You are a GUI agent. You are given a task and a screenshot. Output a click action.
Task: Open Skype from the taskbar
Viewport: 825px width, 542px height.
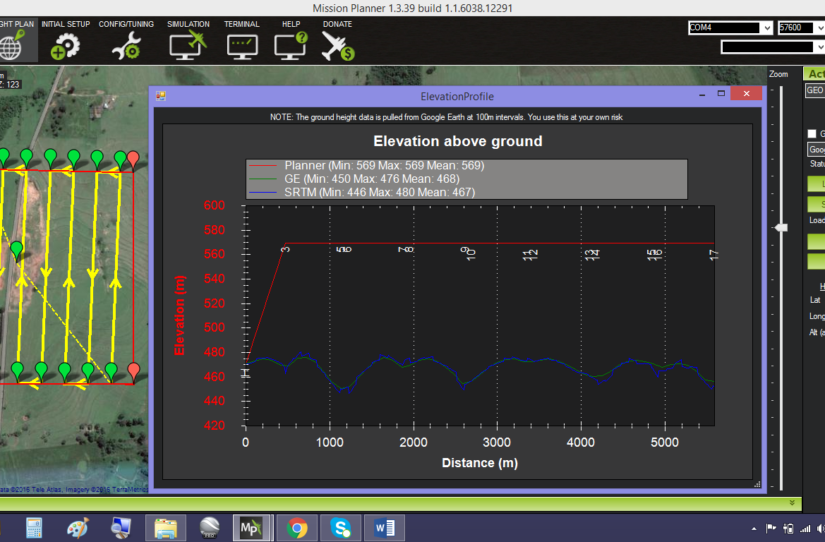click(x=340, y=528)
